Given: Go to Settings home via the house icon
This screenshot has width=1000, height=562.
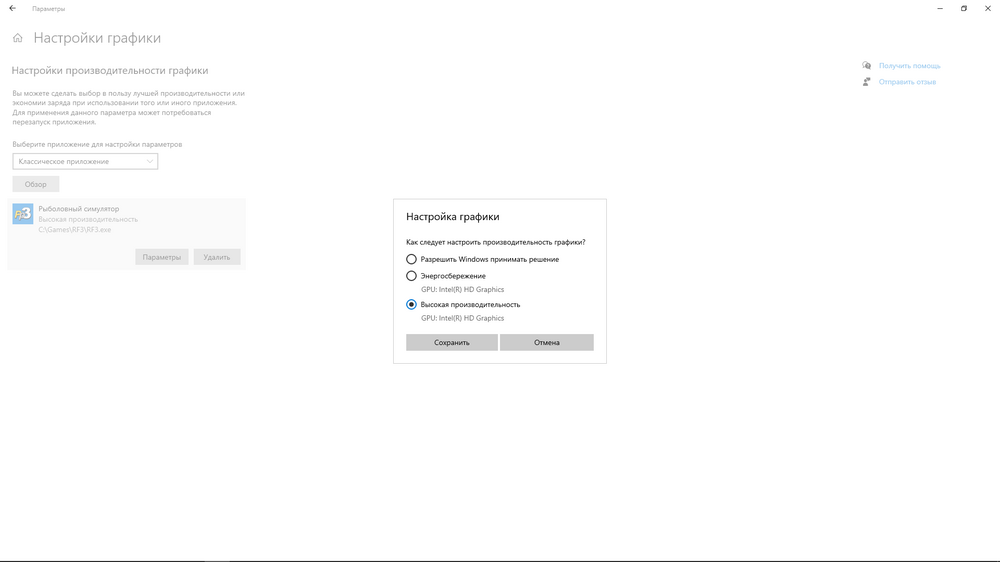Looking at the screenshot, I should tap(17, 38).
